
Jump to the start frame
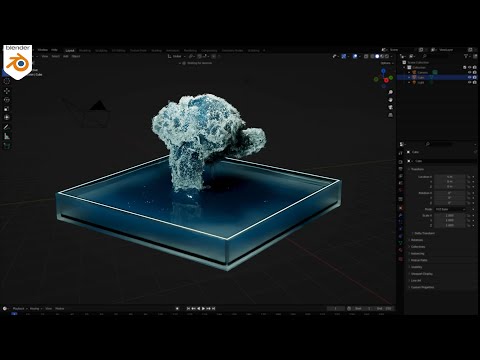click(188, 309)
